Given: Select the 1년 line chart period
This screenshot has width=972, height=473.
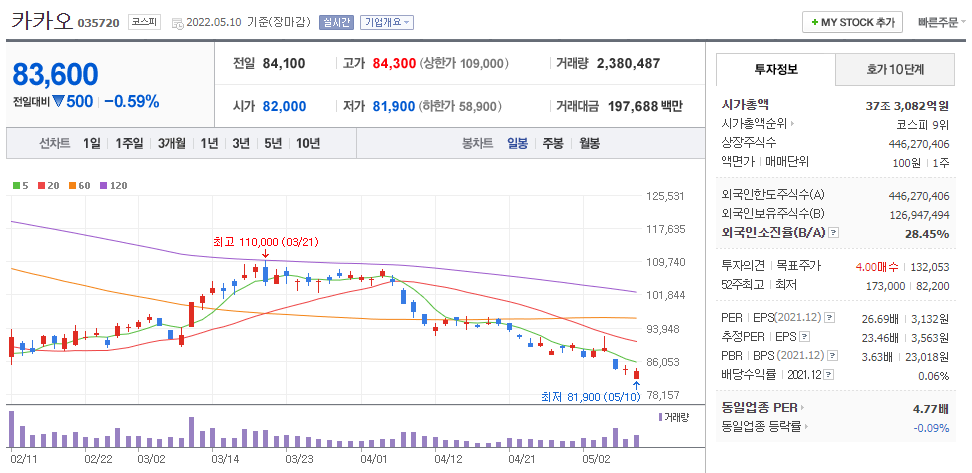Looking at the screenshot, I should pyautogui.click(x=209, y=144).
